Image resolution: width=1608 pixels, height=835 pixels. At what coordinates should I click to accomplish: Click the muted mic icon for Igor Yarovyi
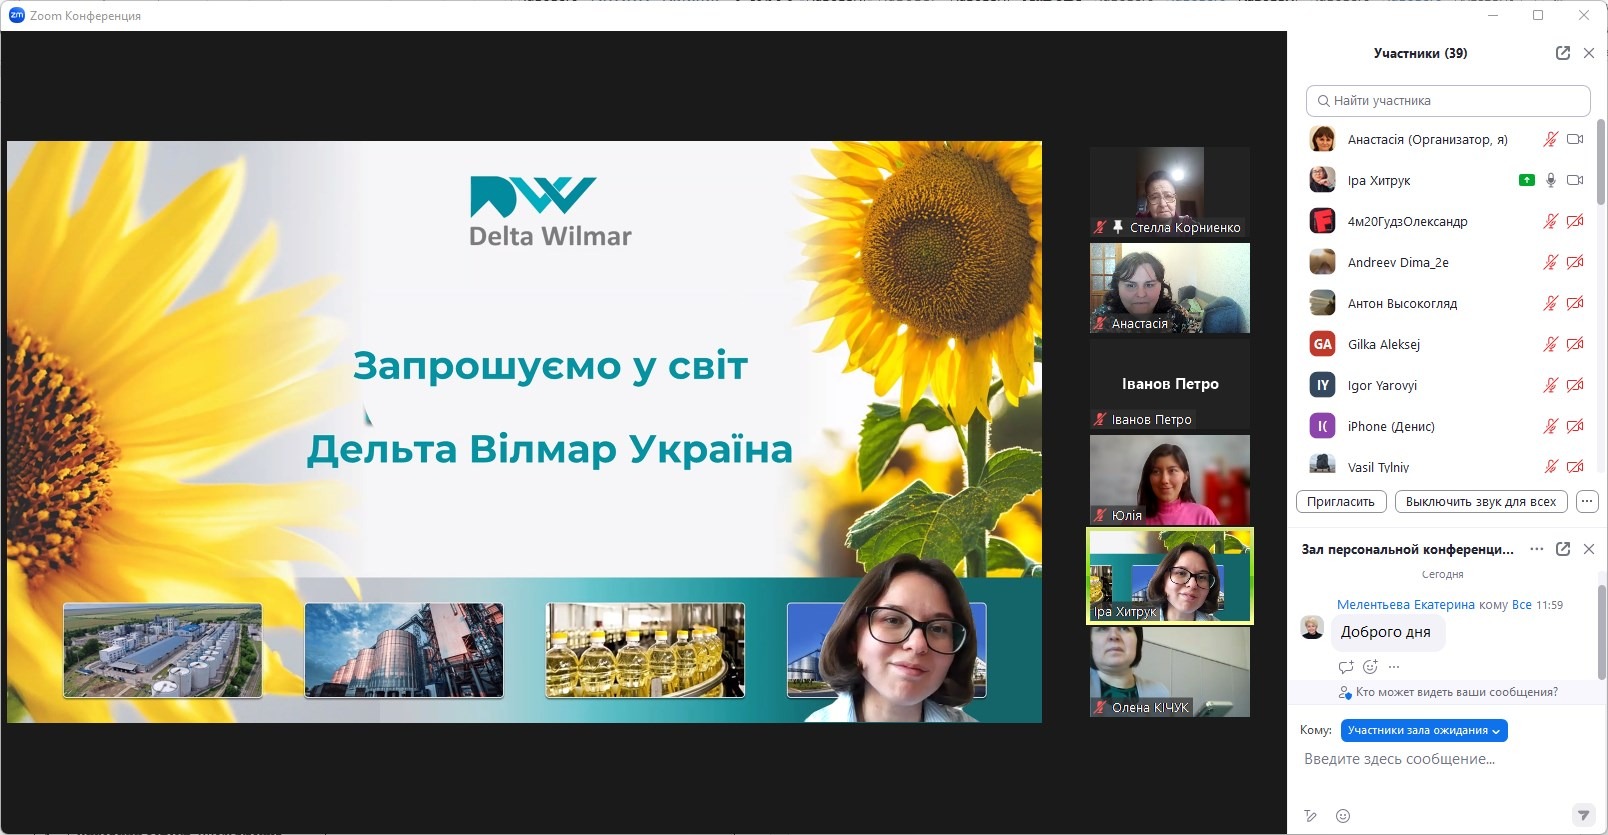tap(1550, 386)
